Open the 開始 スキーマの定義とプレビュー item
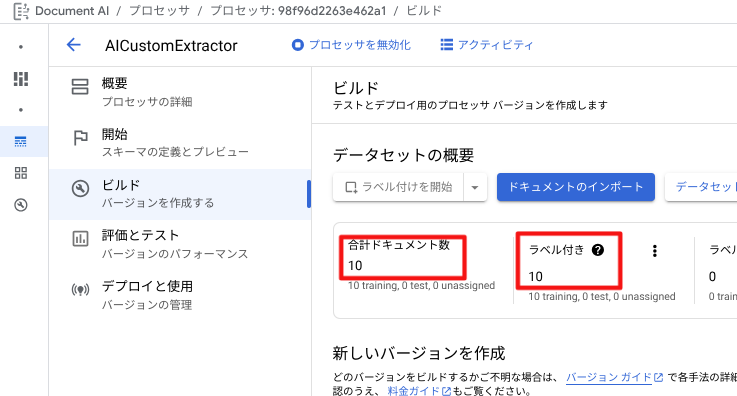The image size is (737, 396). (180, 143)
